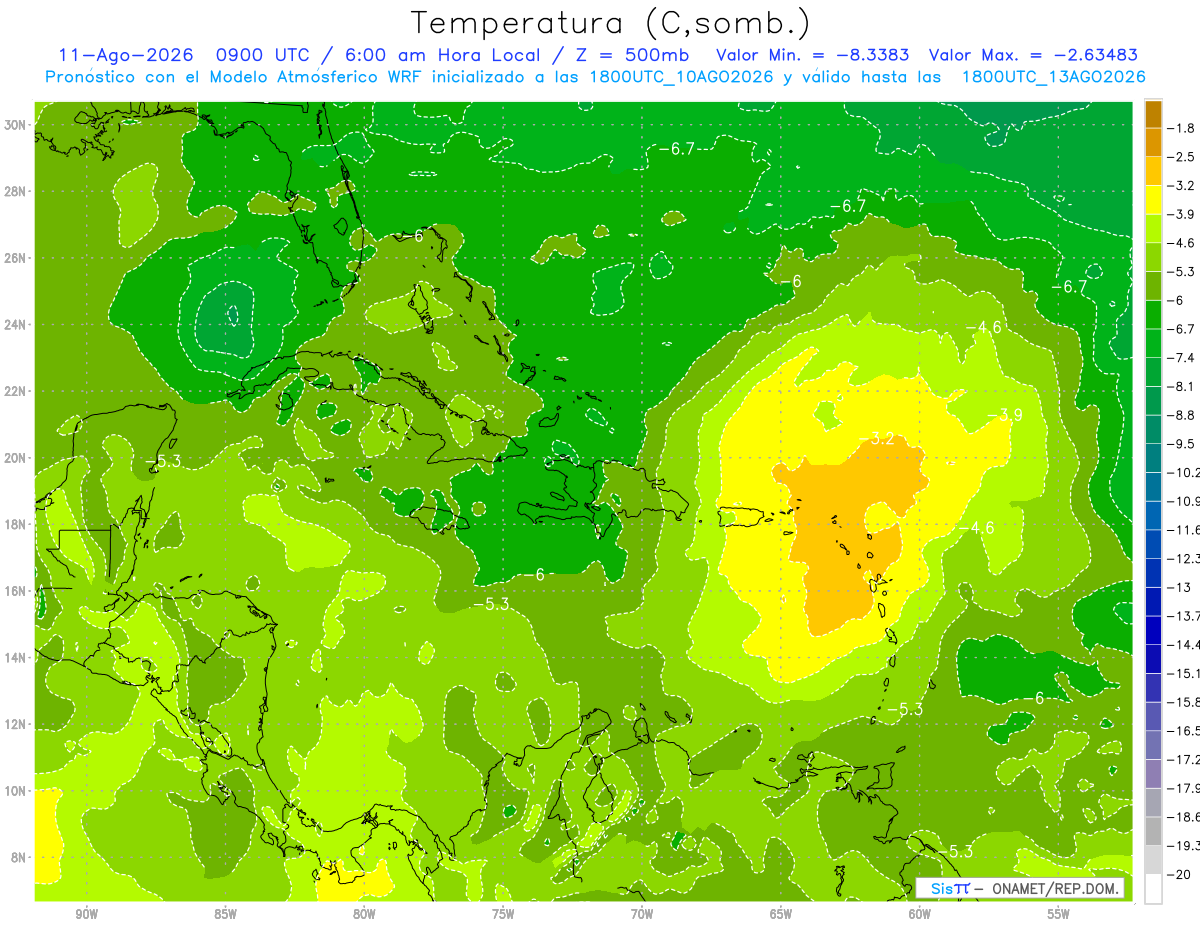
Task: Click the "24N" latitude axis label
Action: tap(16, 325)
